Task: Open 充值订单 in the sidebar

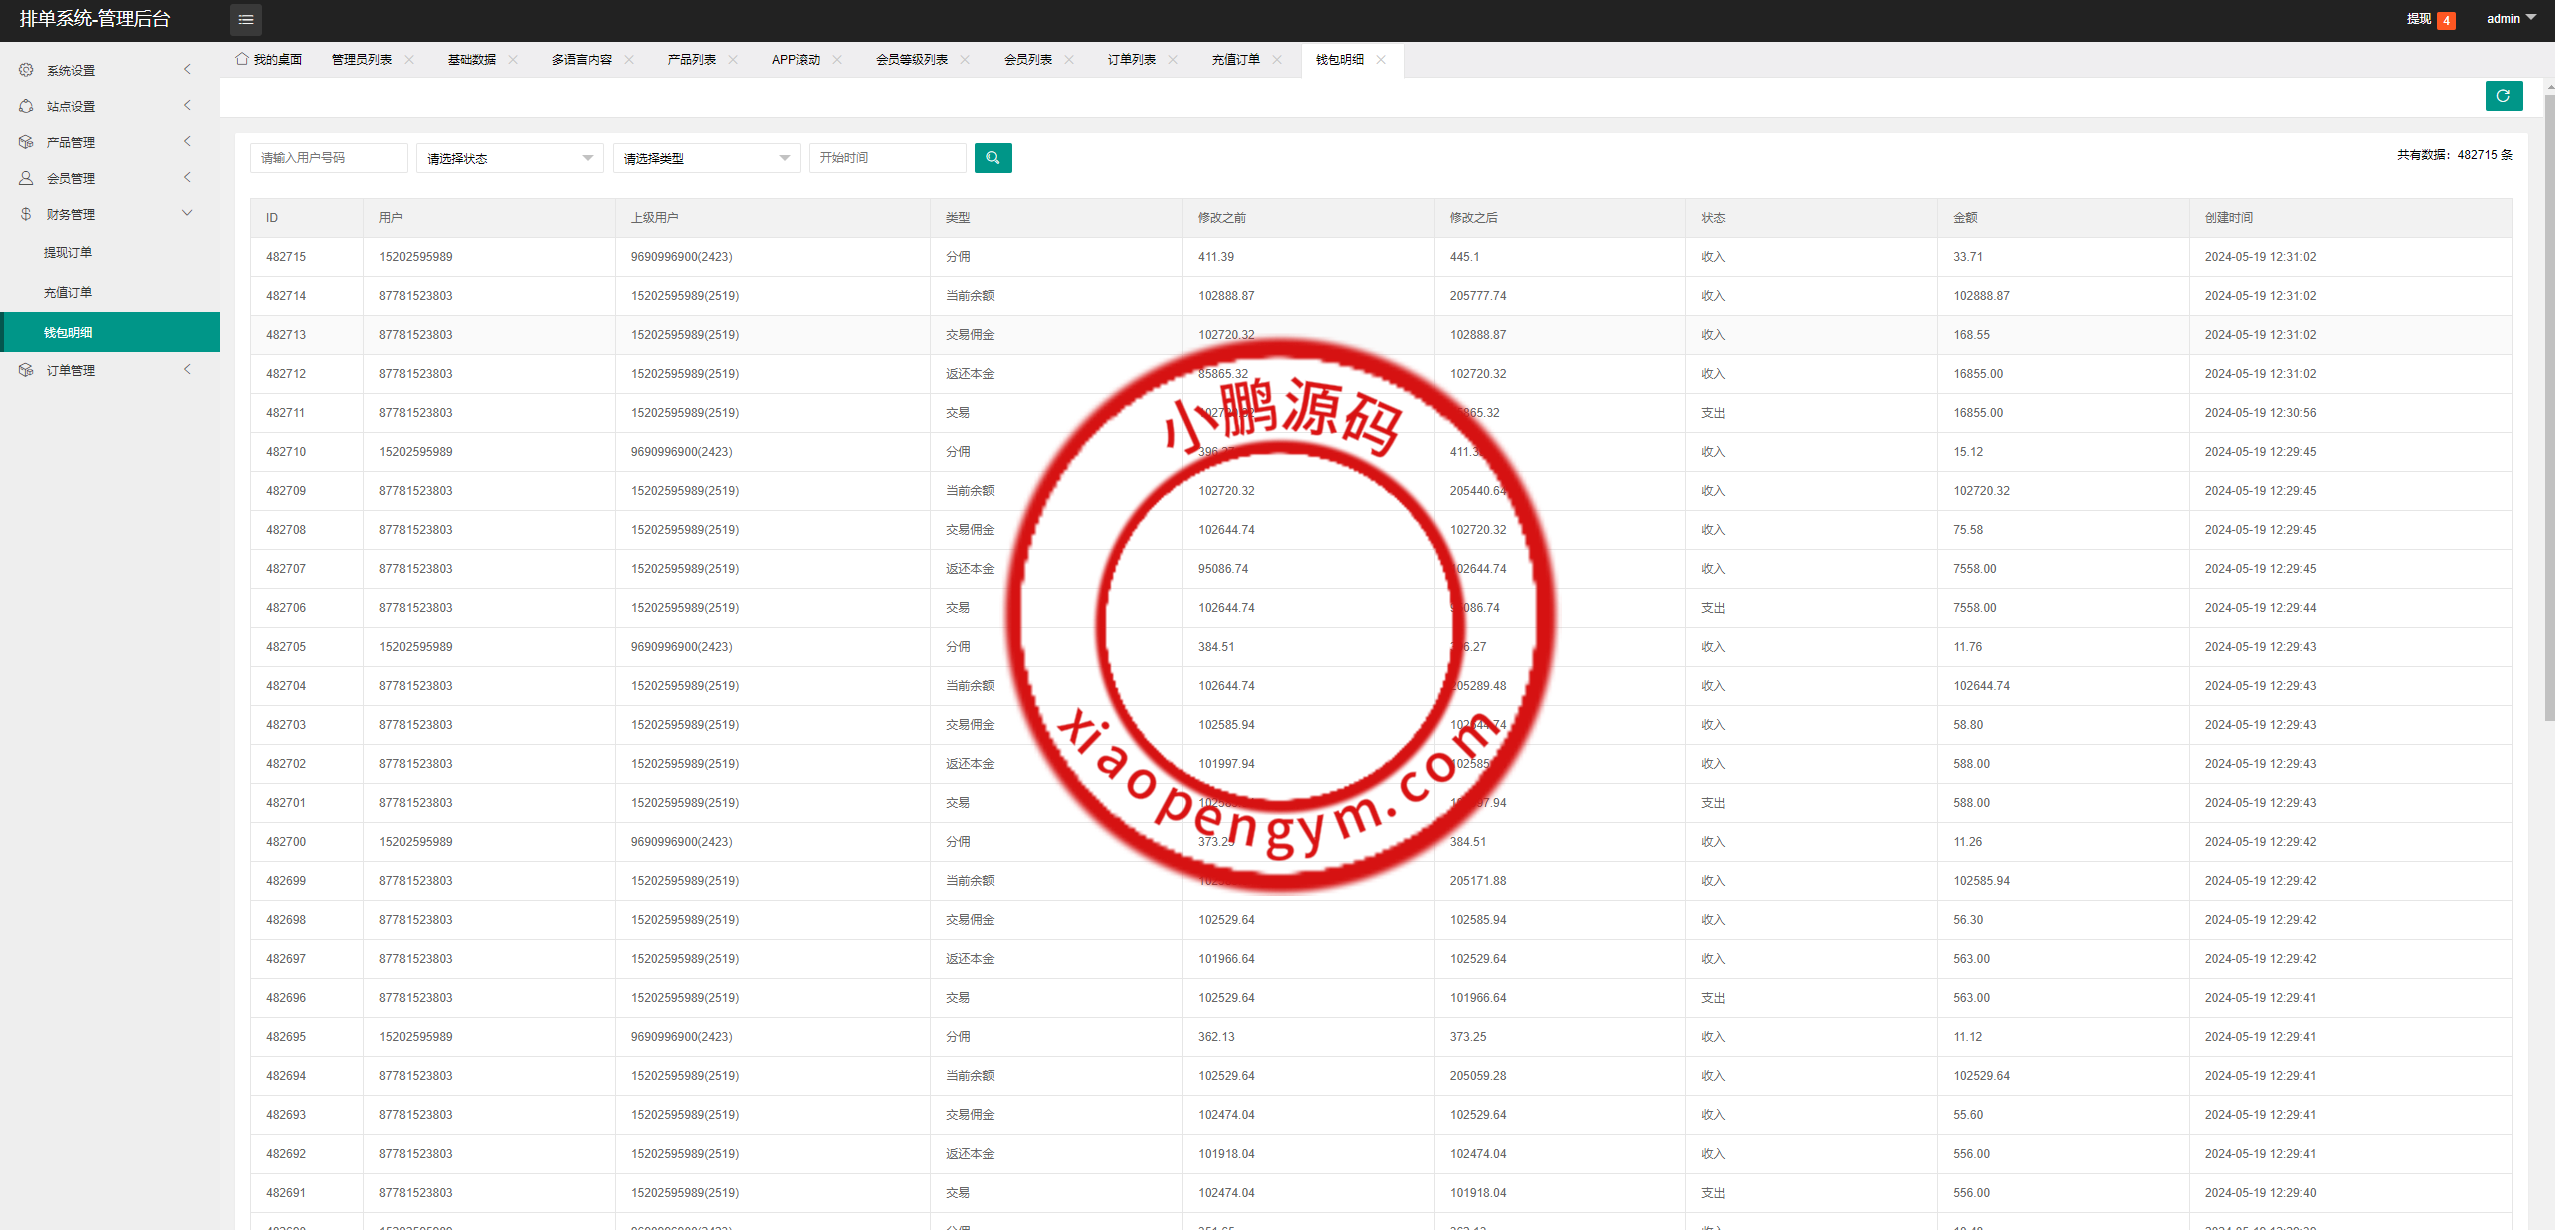Action: (68, 293)
